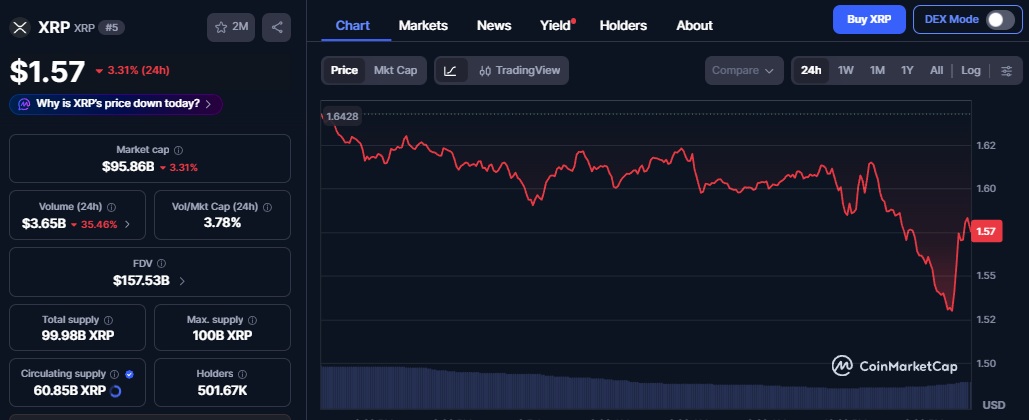Click the $157.53B FDV value
Image resolution: width=1029 pixels, height=420 pixels.
141,281
